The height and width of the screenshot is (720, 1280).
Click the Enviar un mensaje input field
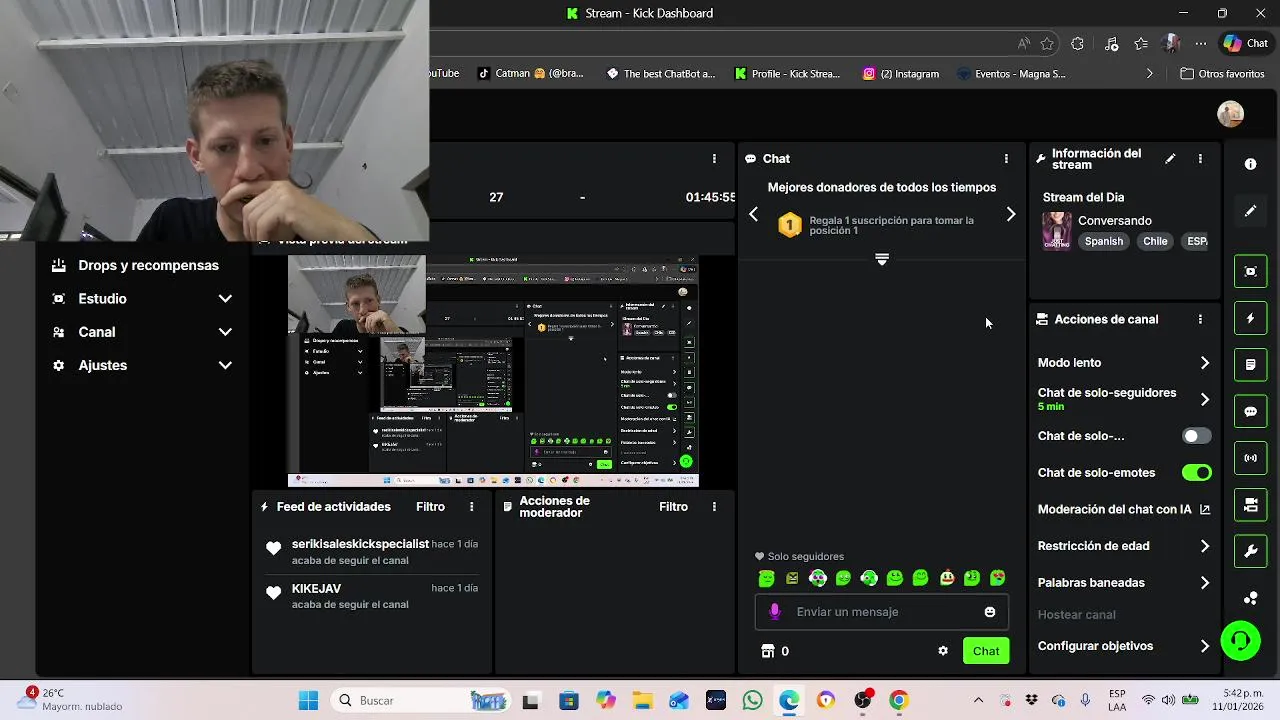pos(881,612)
